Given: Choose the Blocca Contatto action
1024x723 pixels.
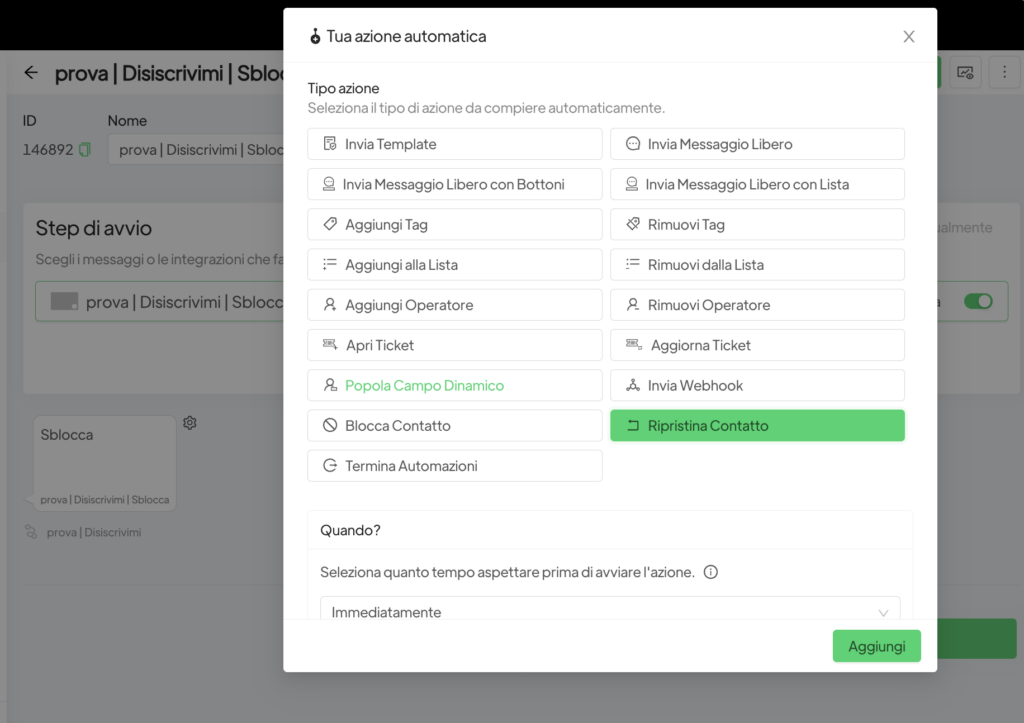Looking at the screenshot, I should pyautogui.click(x=455, y=426).
